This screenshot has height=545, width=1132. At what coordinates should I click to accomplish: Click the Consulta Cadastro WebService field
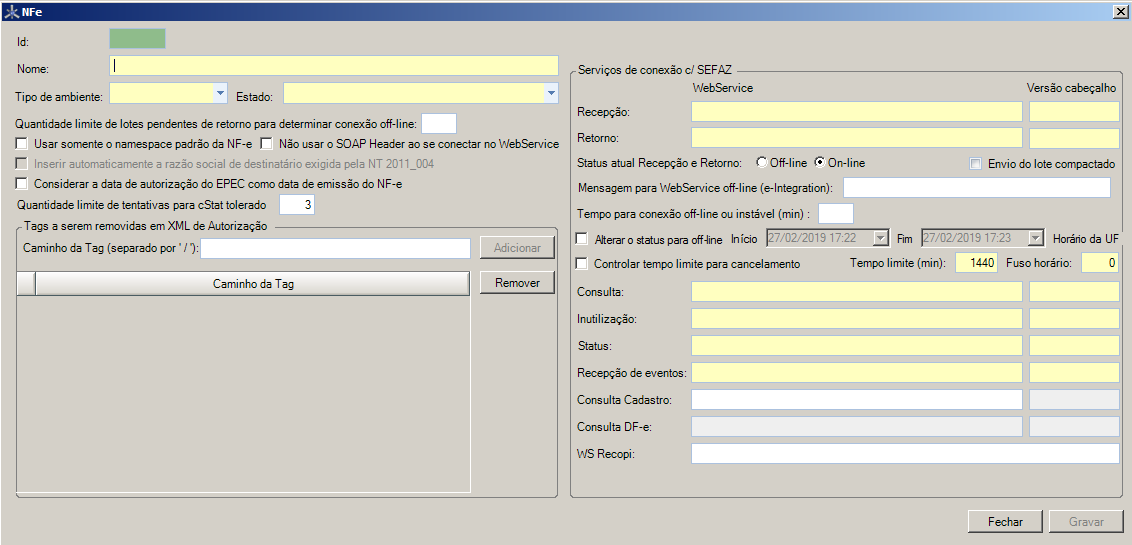click(x=856, y=400)
